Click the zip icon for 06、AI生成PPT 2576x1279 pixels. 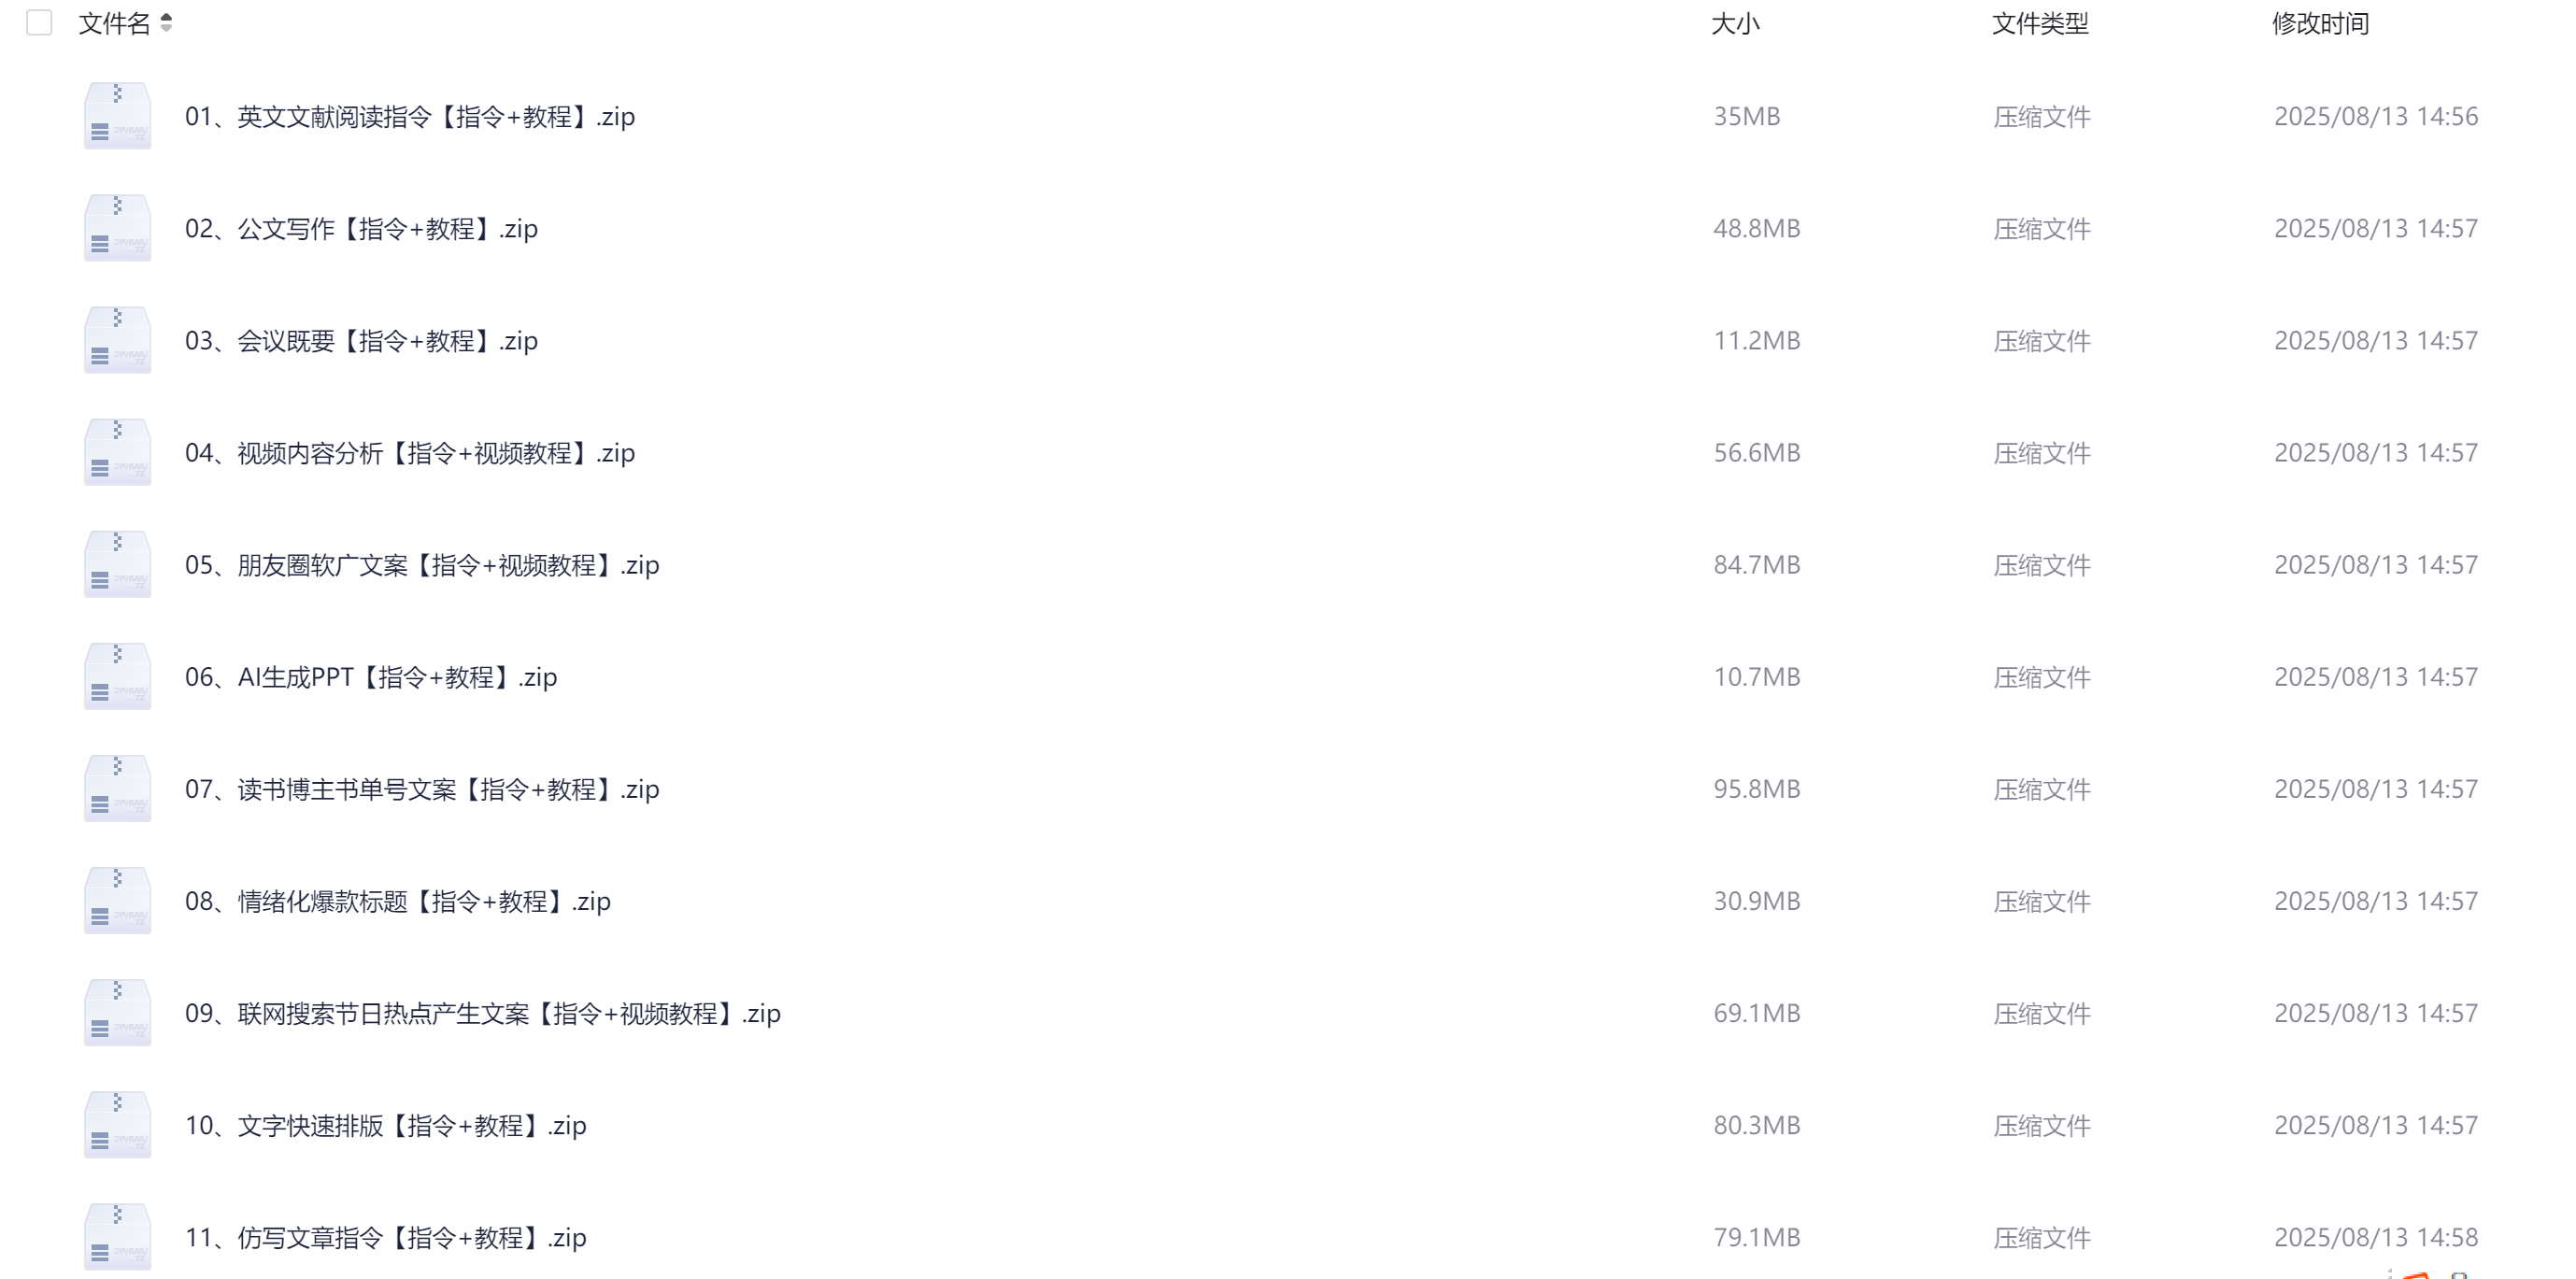point(117,676)
